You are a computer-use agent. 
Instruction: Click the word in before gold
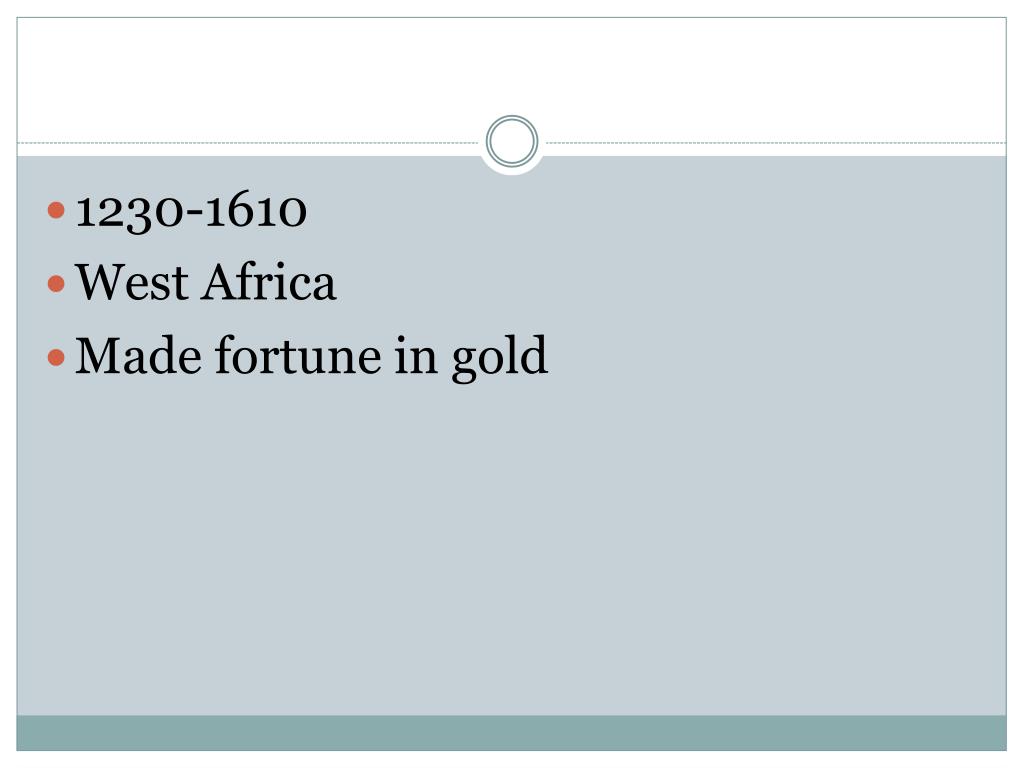(416, 355)
